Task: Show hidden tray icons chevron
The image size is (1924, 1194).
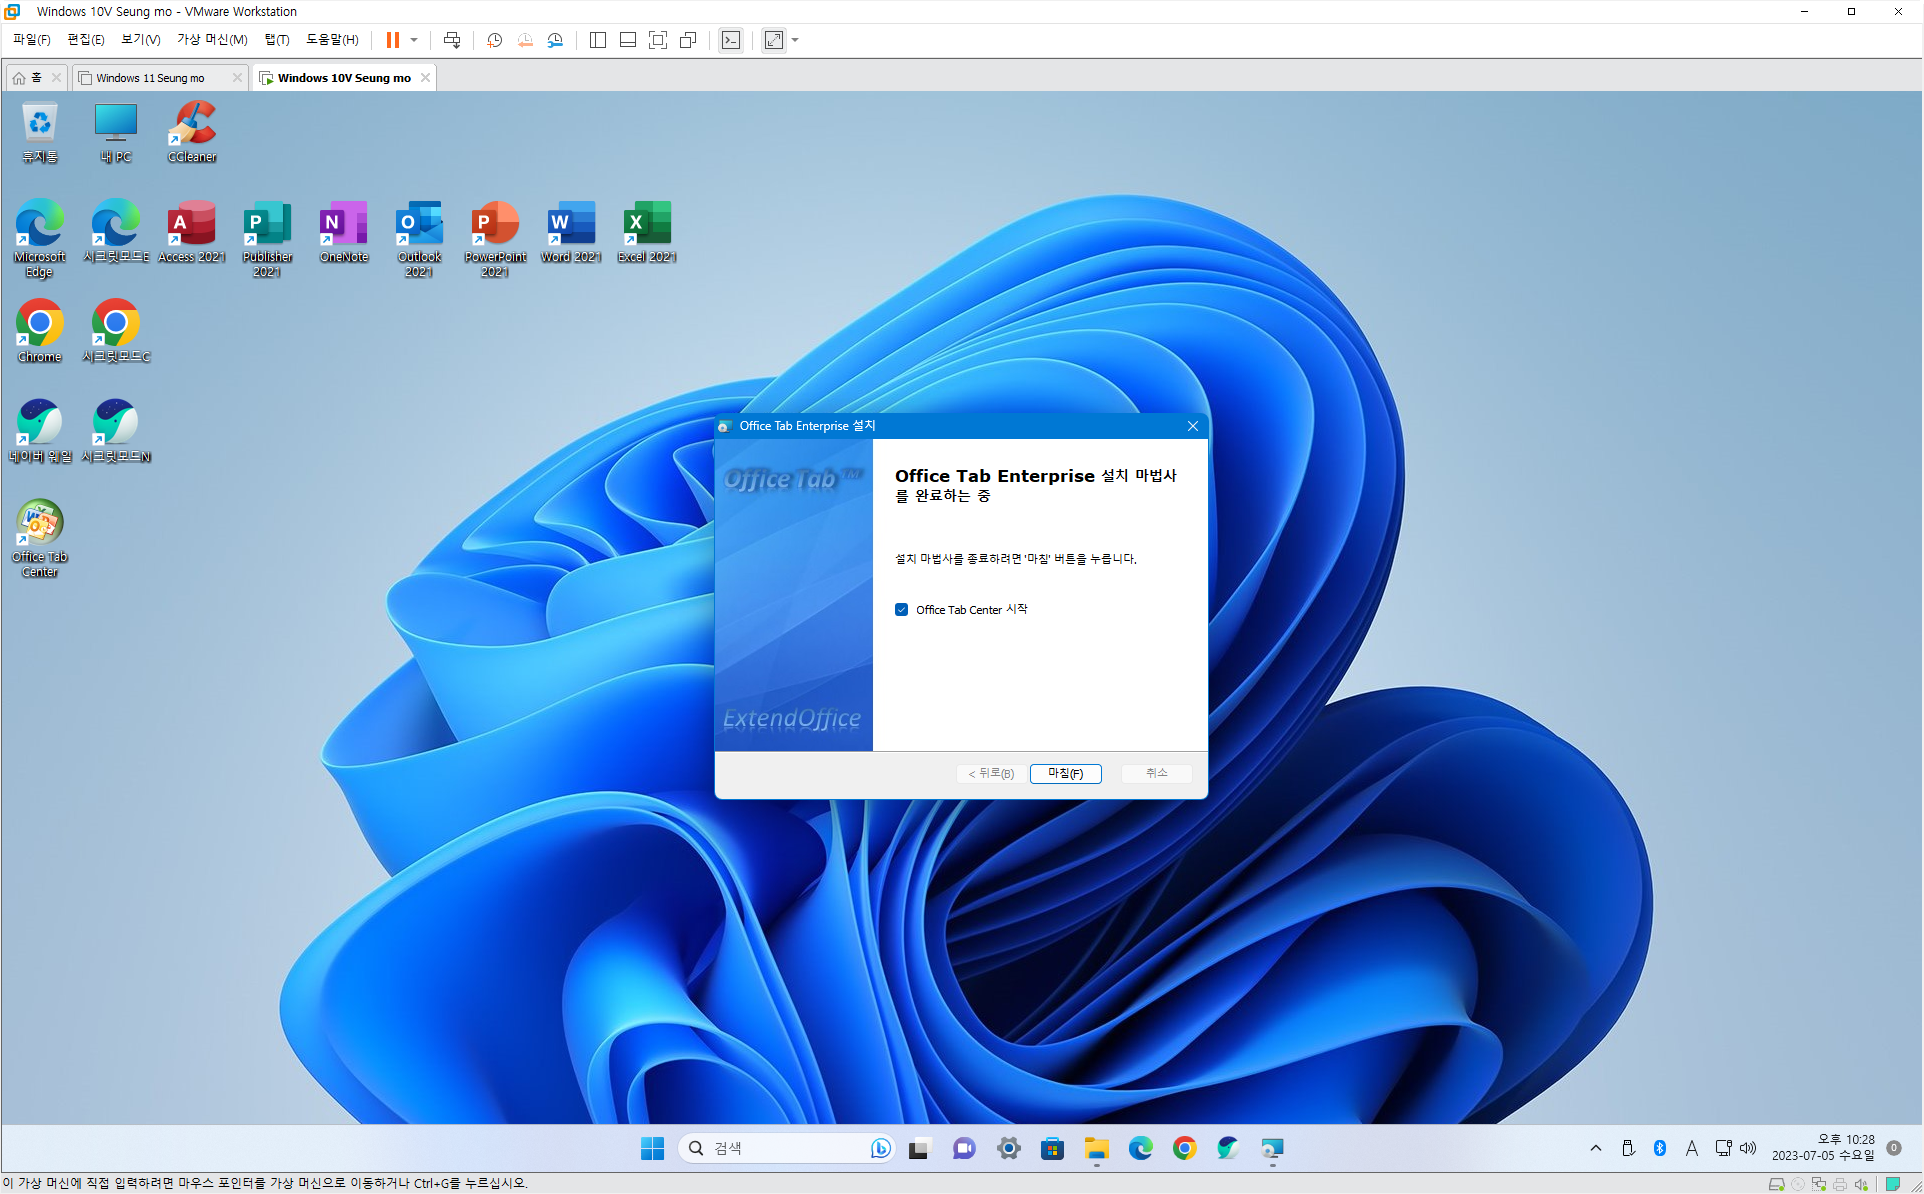Action: point(1595,1148)
